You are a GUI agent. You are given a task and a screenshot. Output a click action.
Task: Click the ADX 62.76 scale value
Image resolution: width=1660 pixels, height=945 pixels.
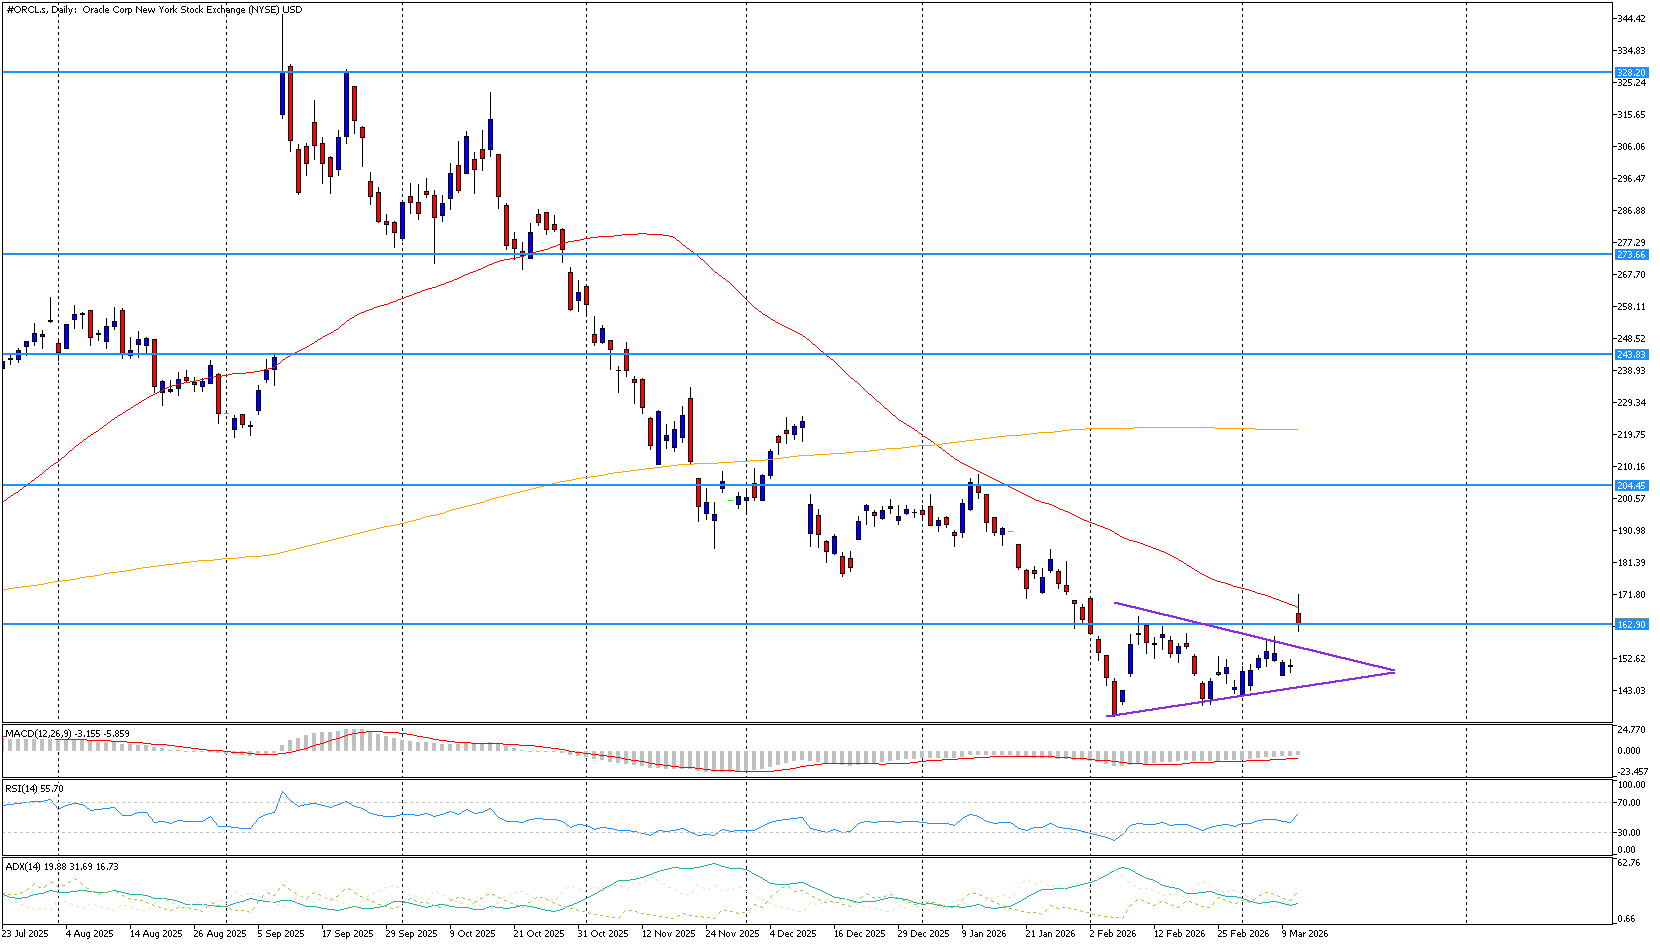pos(1628,863)
